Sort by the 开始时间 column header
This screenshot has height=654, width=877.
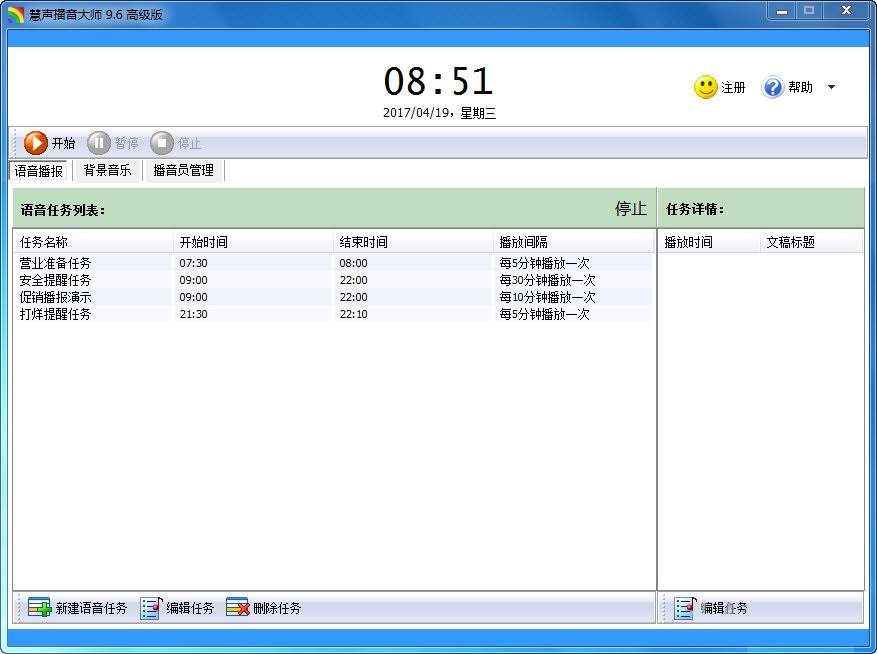253,242
